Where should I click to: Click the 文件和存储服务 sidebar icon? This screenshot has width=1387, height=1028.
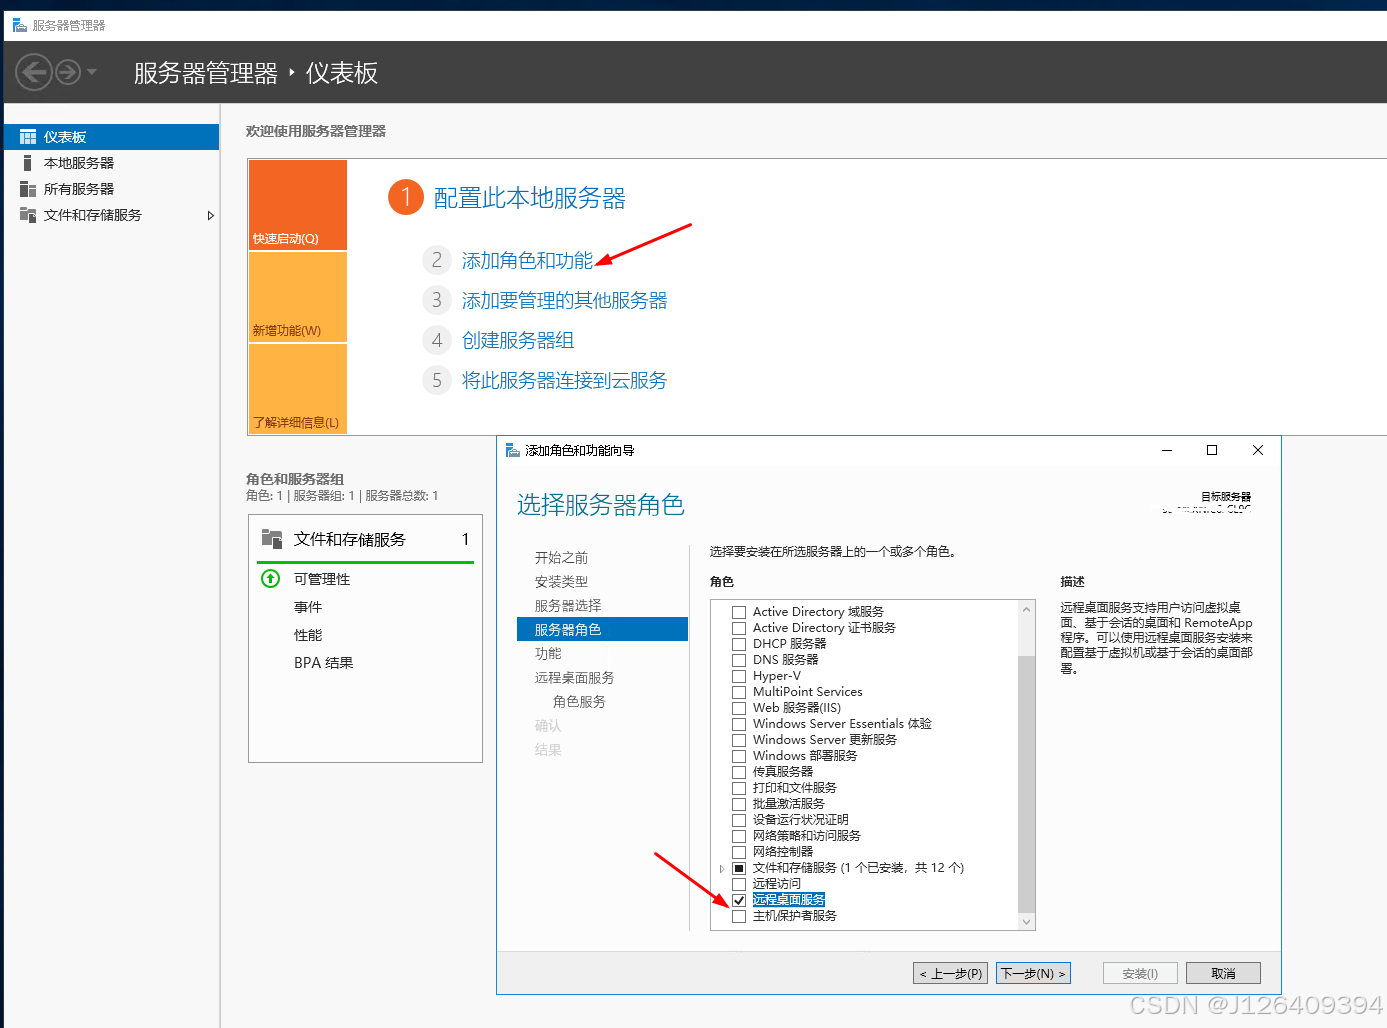pos(28,215)
